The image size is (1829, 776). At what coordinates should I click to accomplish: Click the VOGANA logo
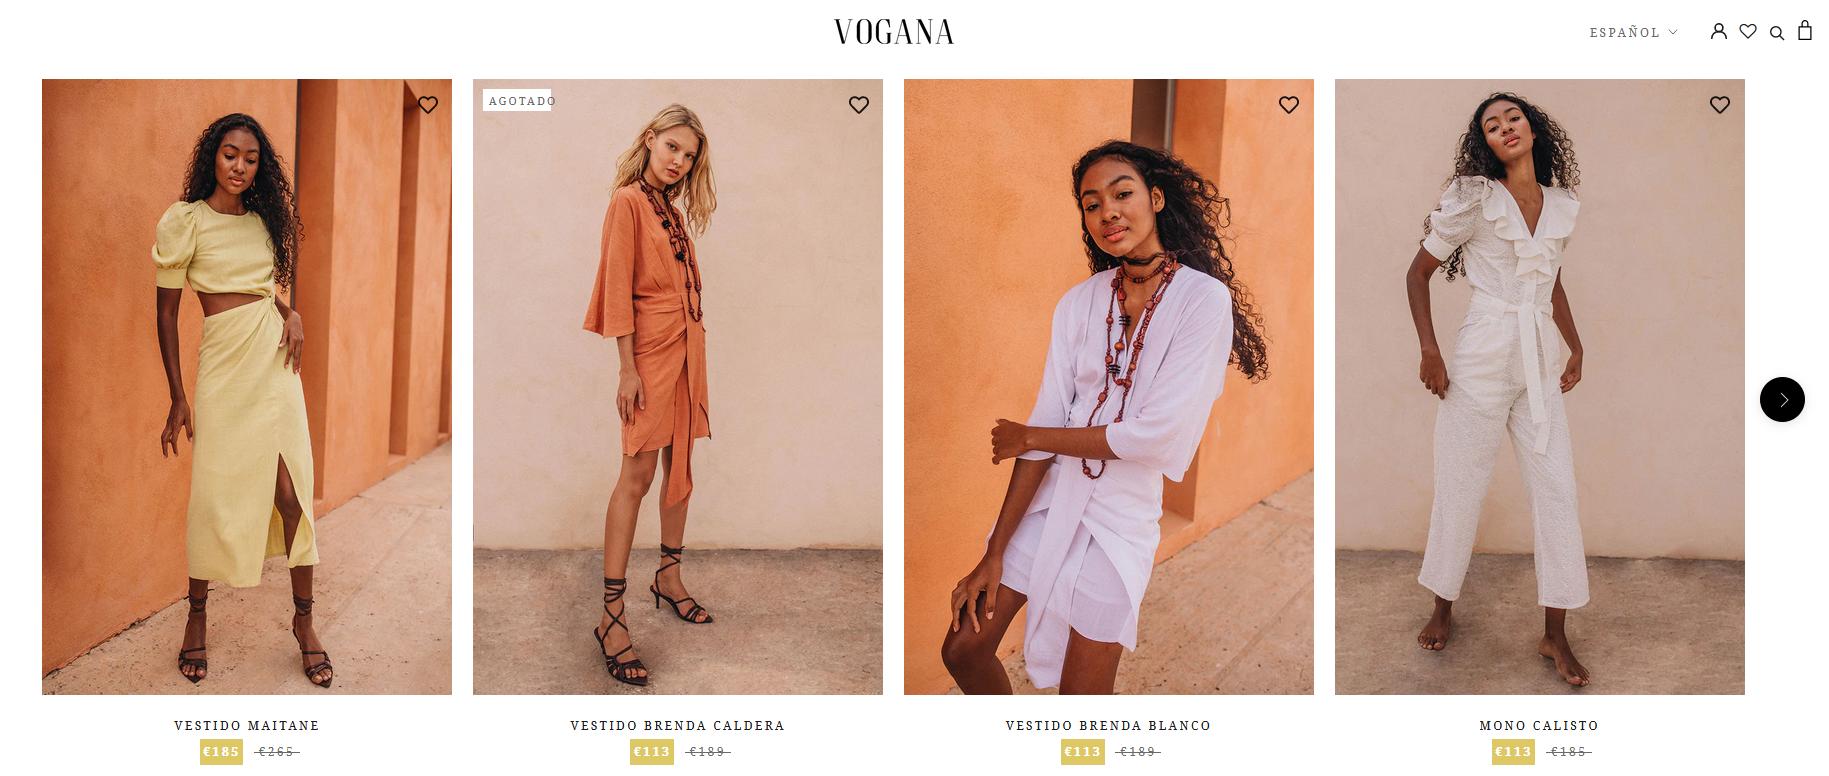894,32
